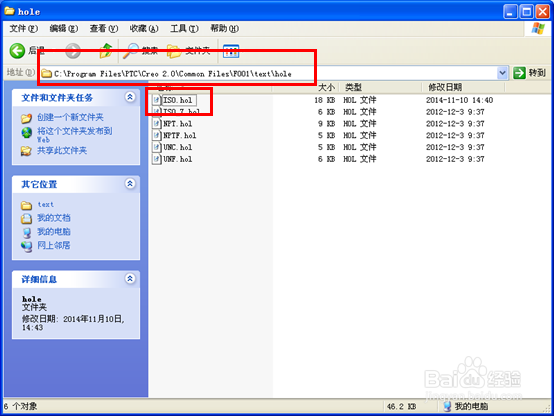554x416 pixels.
Task: Select the NPT.hol file
Action: pos(177,124)
